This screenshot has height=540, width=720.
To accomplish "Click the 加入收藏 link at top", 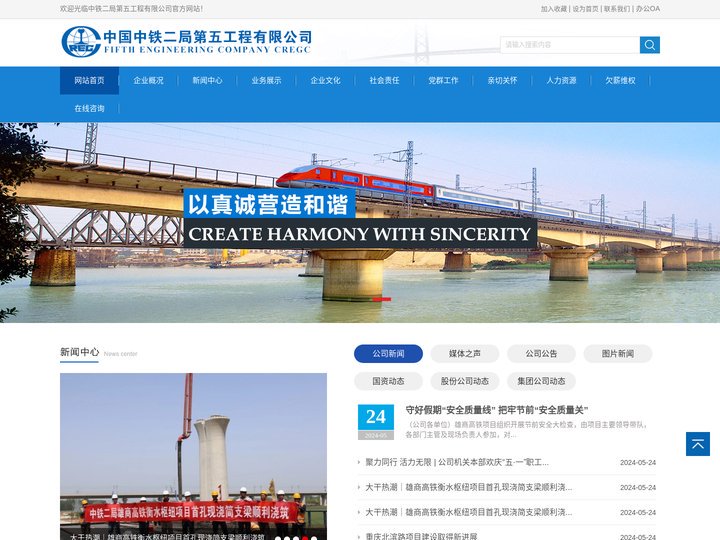I will point(553,9).
